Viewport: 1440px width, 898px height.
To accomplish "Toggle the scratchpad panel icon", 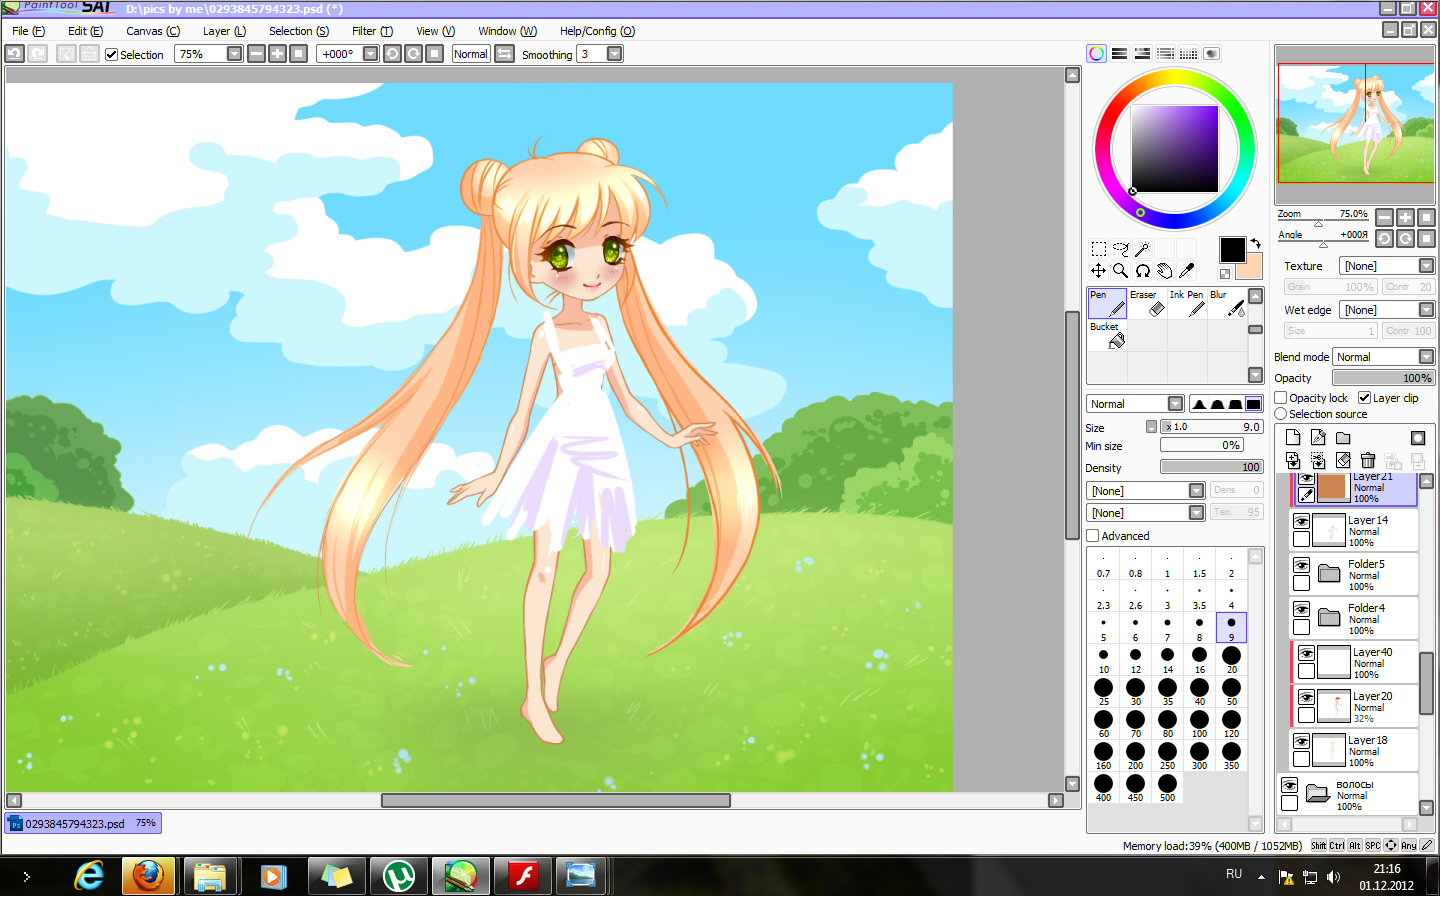I will click(1211, 54).
